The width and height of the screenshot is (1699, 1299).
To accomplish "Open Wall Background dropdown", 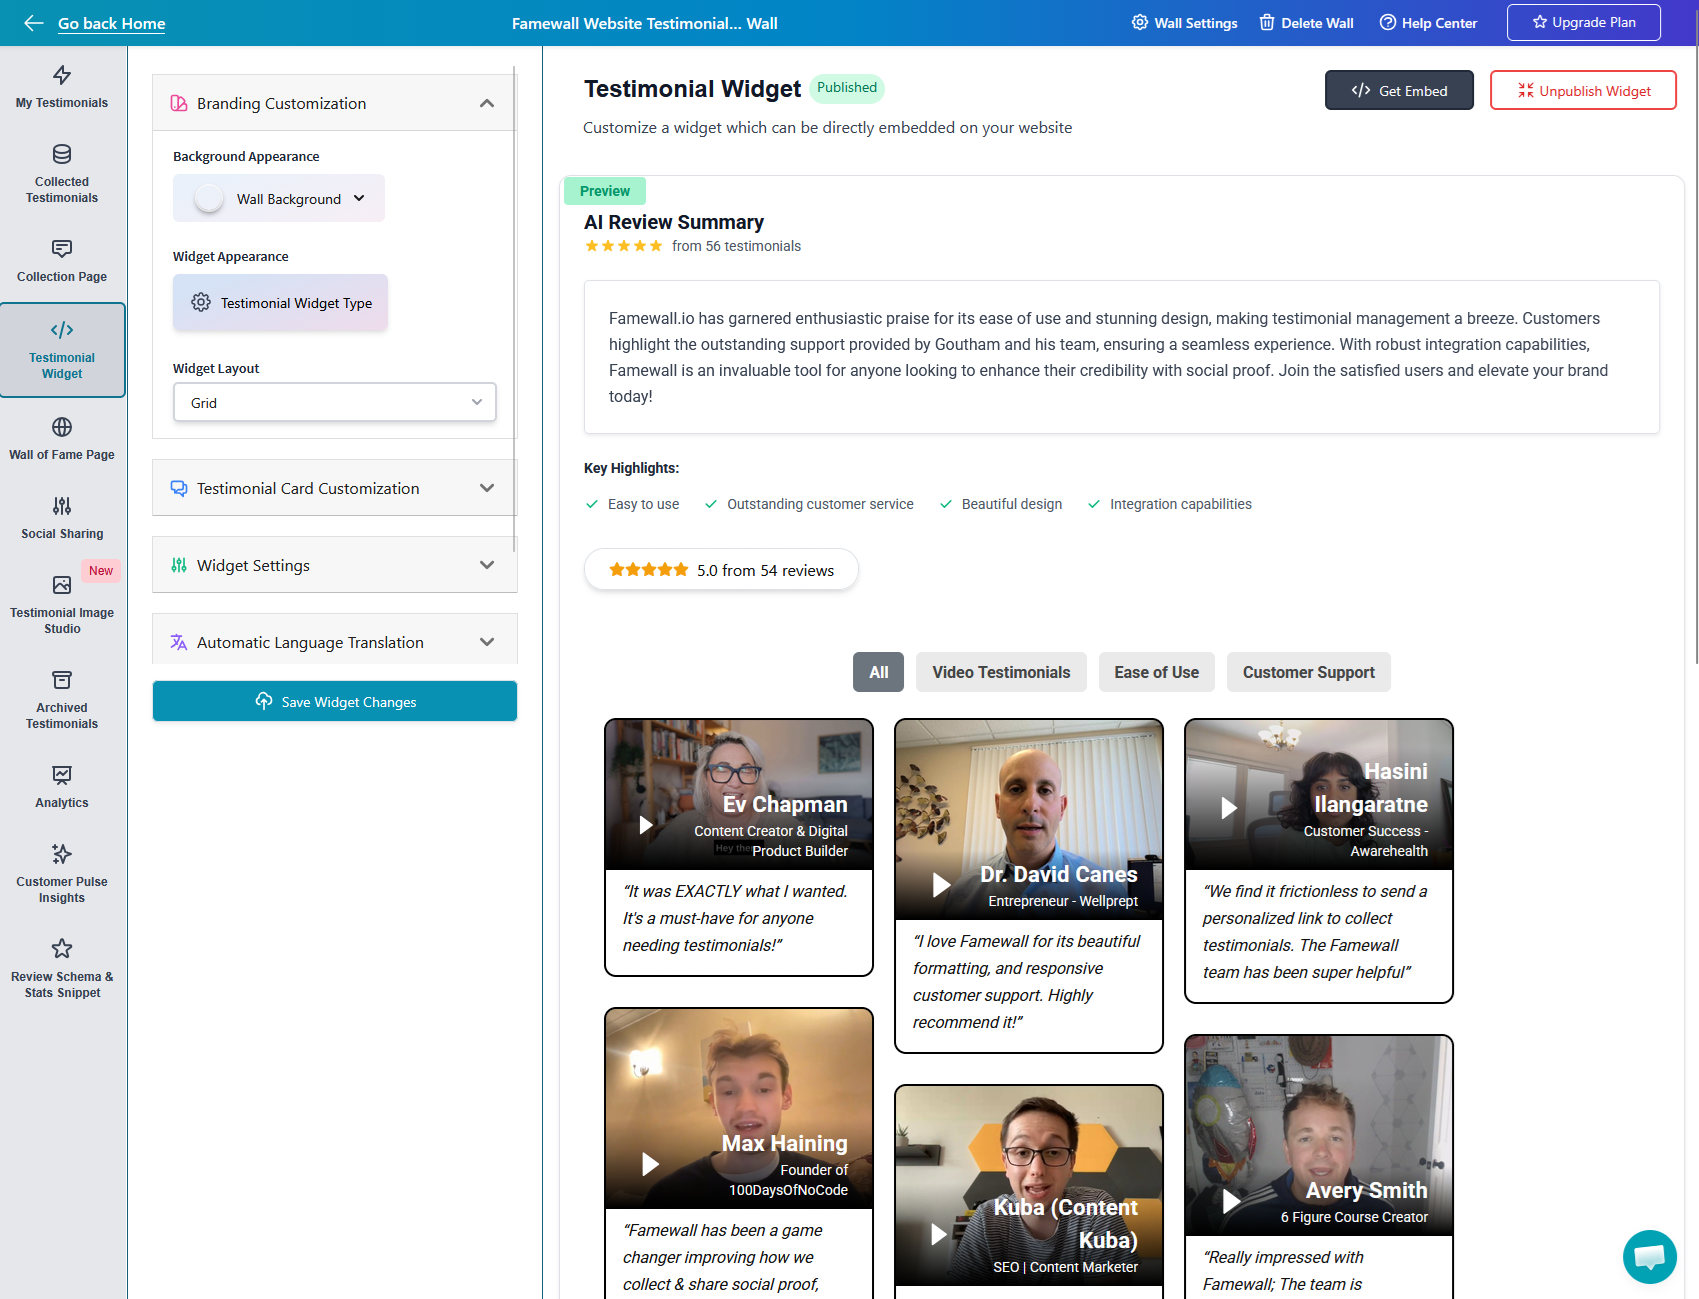I will (279, 198).
